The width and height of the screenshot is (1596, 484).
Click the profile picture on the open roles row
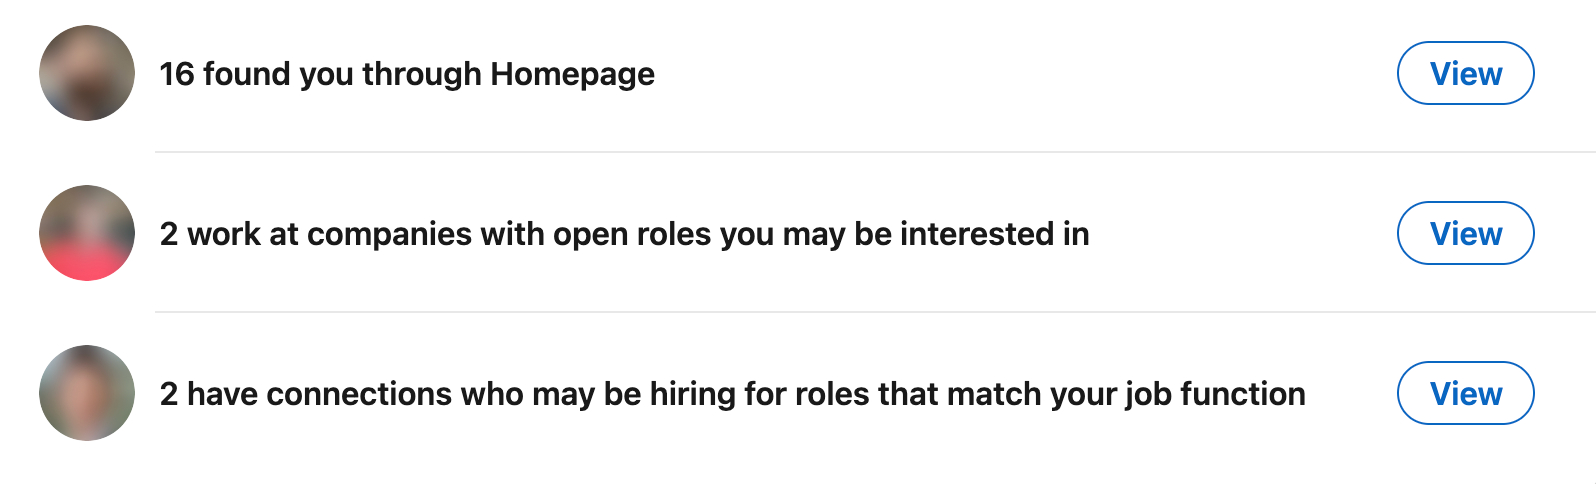tap(87, 233)
